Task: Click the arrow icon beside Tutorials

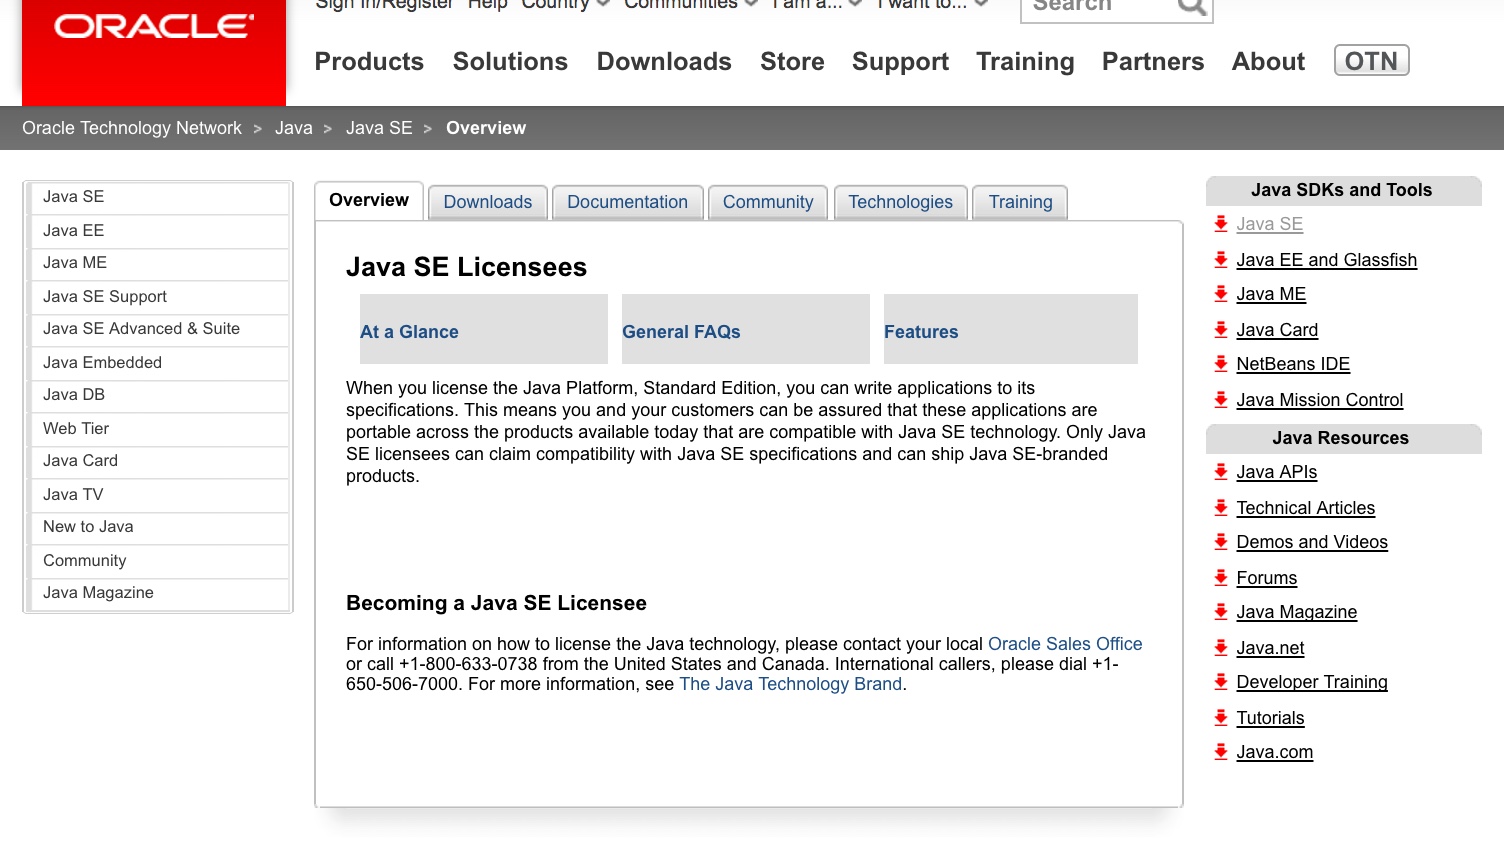Action: tap(1221, 718)
